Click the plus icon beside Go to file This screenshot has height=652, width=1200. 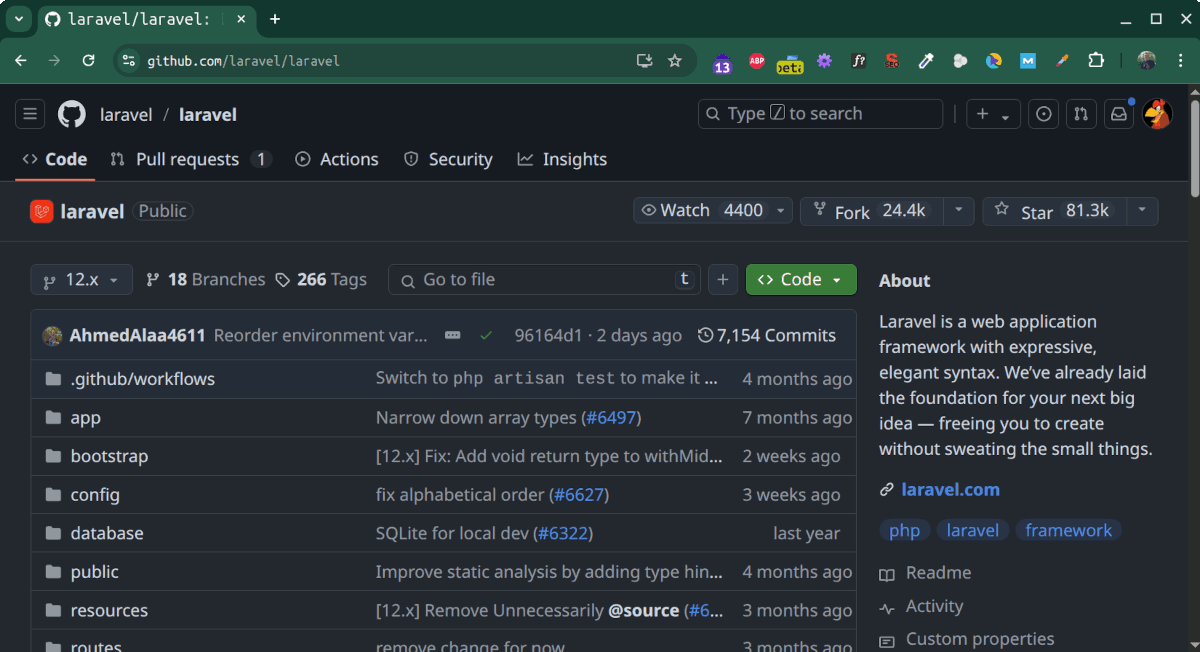click(x=723, y=280)
